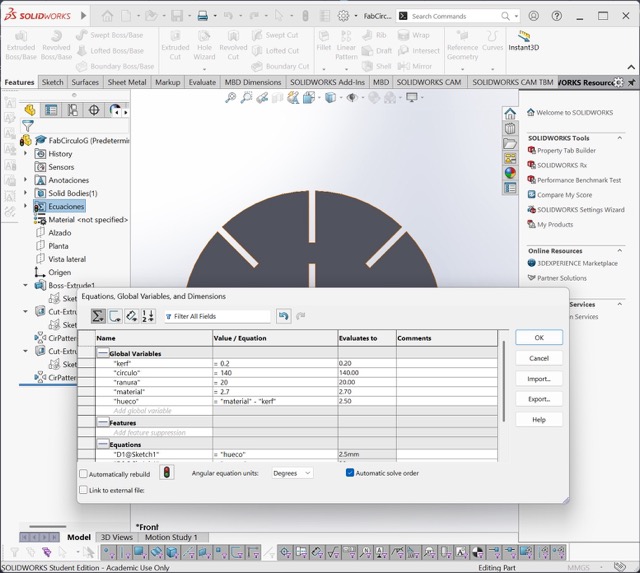Open the Motion Study 1 tab
The image size is (640, 573).
pyautogui.click(x=171, y=537)
